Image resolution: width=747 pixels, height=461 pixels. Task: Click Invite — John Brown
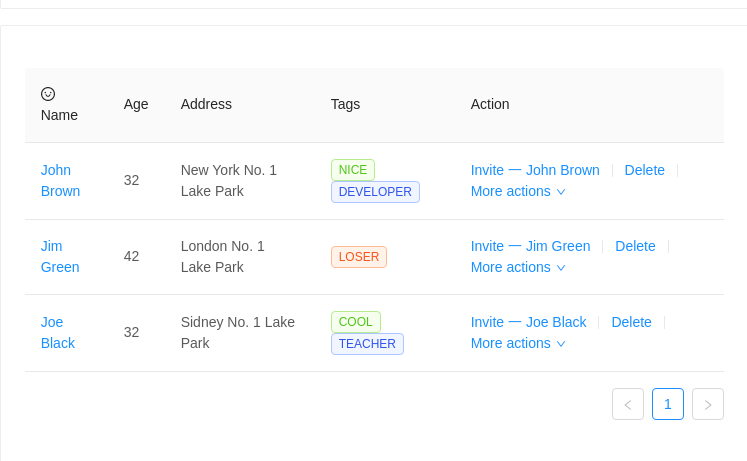535,170
